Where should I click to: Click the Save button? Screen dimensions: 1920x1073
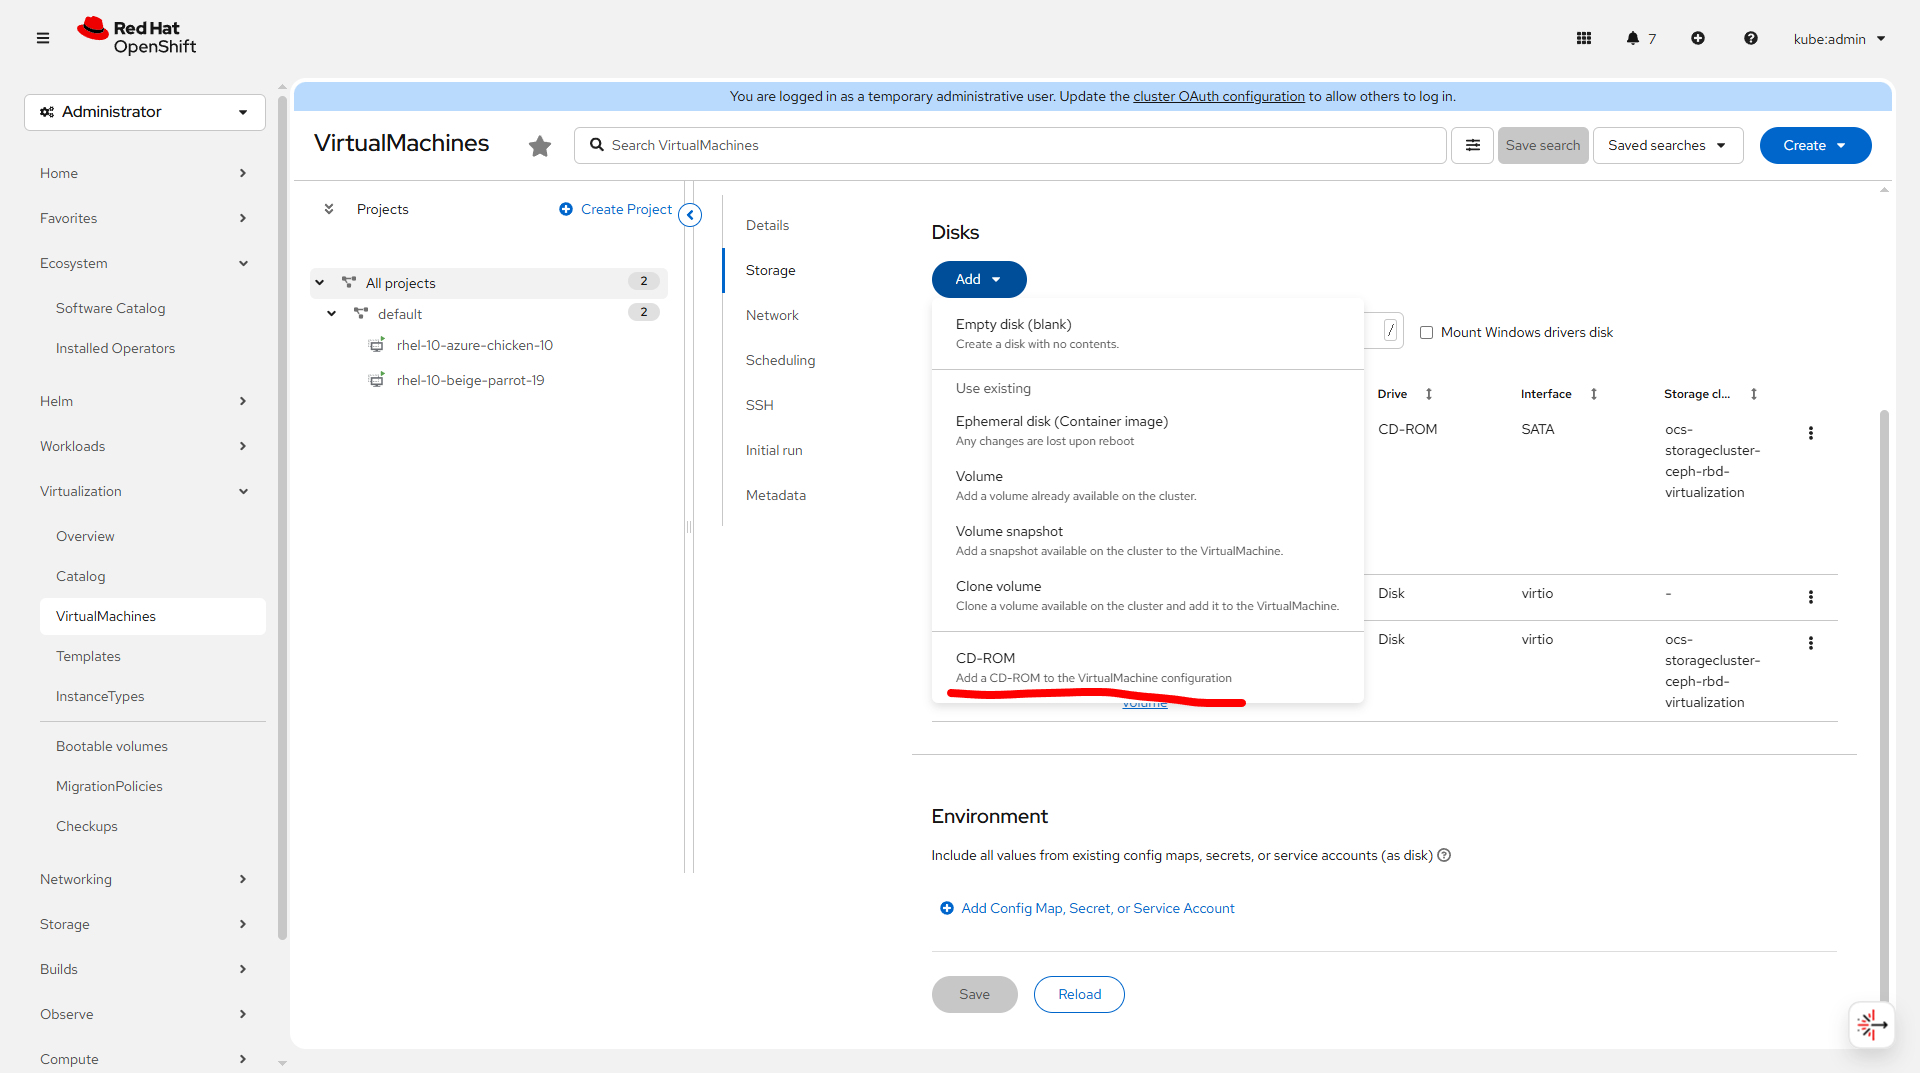(x=975, y=994)
